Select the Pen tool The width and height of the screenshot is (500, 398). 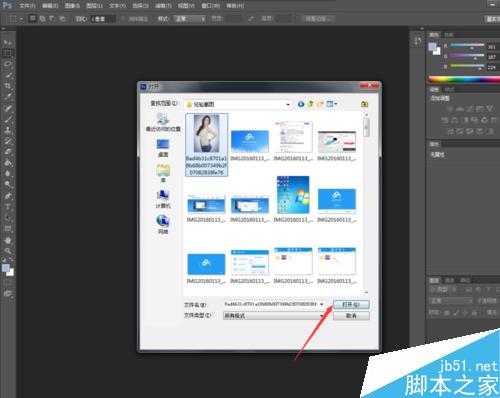pyautogui.click(x=8, y=196)
